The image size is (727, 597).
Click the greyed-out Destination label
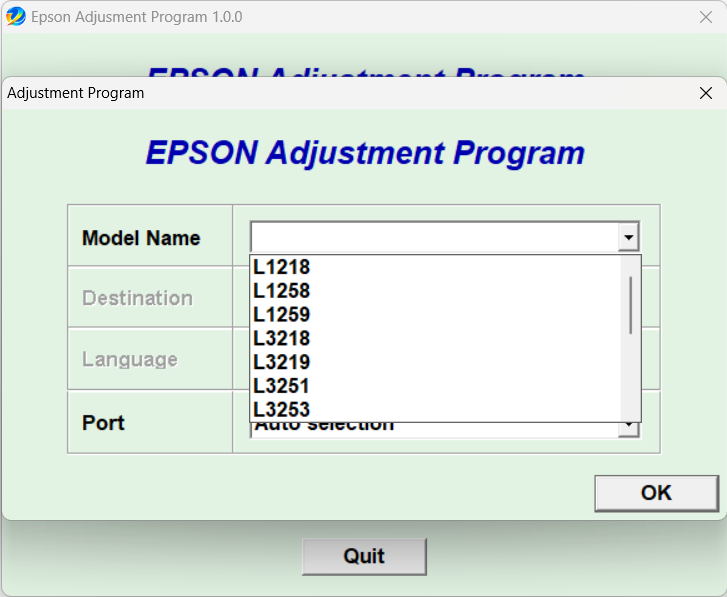137,298
